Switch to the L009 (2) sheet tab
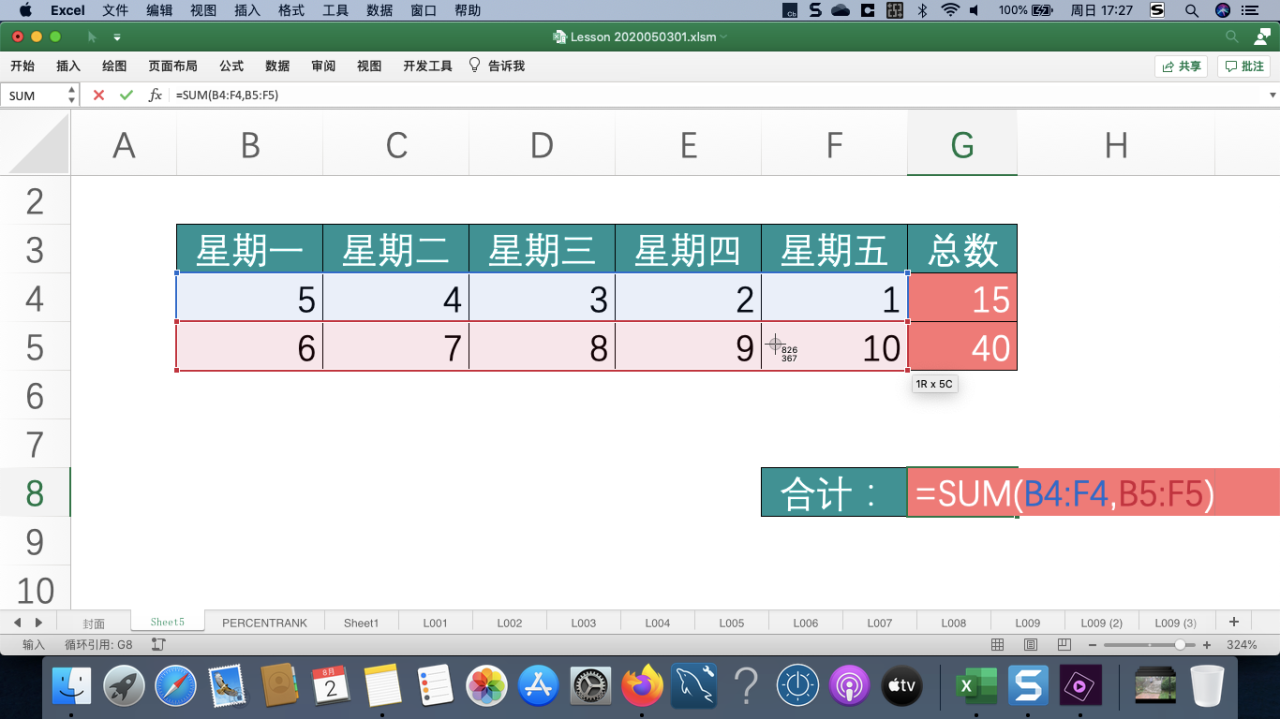This screenshot has width=1280, height=719. (1101, 623)
